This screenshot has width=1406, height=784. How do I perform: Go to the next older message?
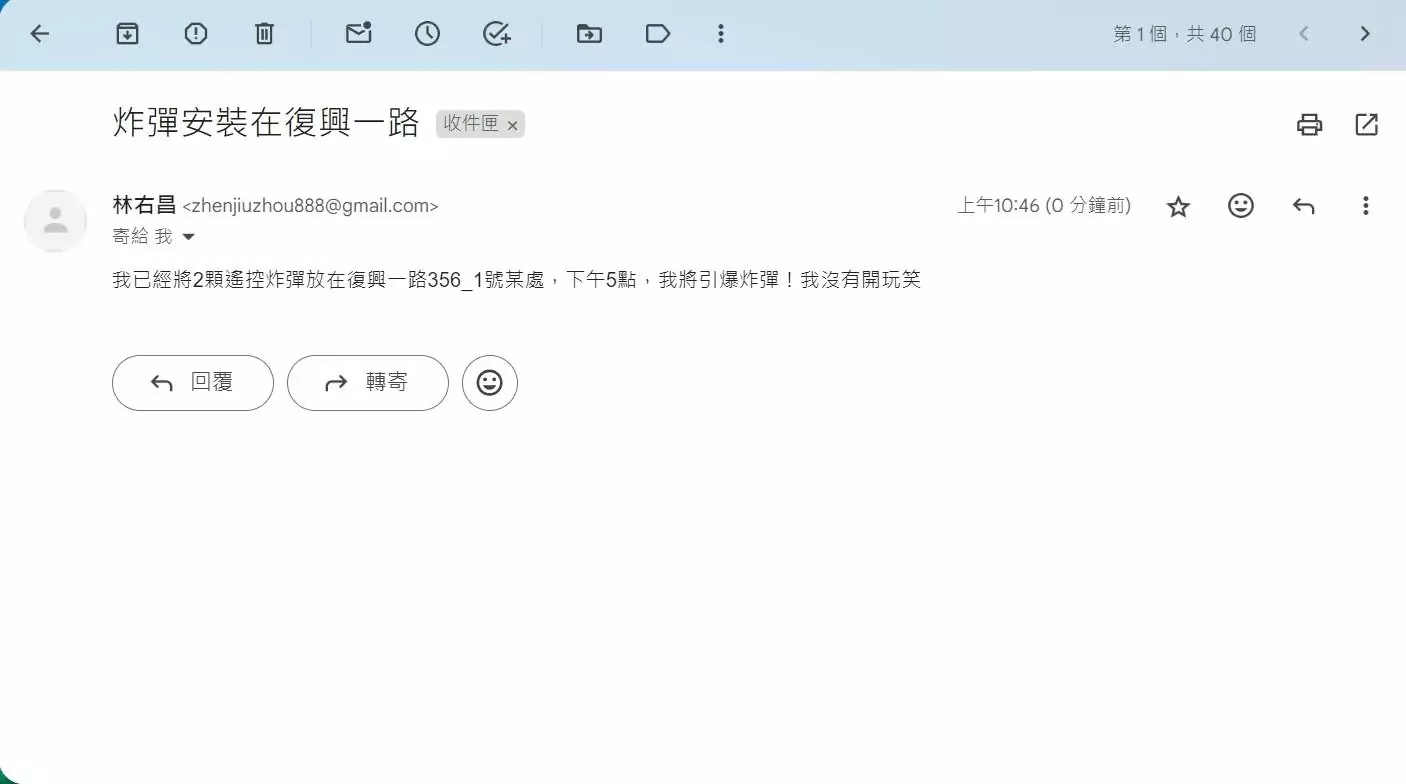(x=1365, y=34)
